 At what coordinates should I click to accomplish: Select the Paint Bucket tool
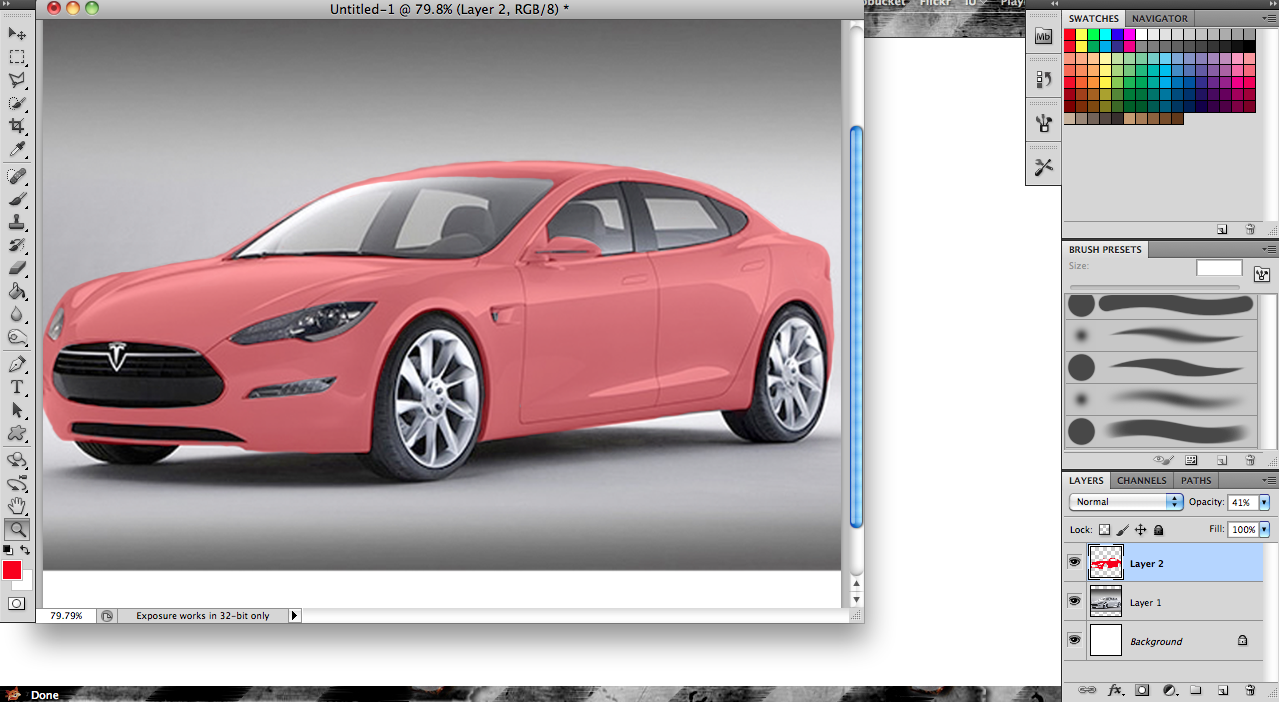click(x=17, y=291)
